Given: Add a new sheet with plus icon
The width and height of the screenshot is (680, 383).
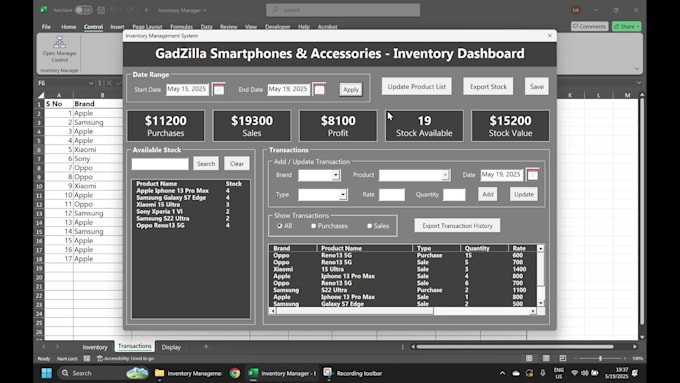Looking at the screenshot, I should (206, 347).
